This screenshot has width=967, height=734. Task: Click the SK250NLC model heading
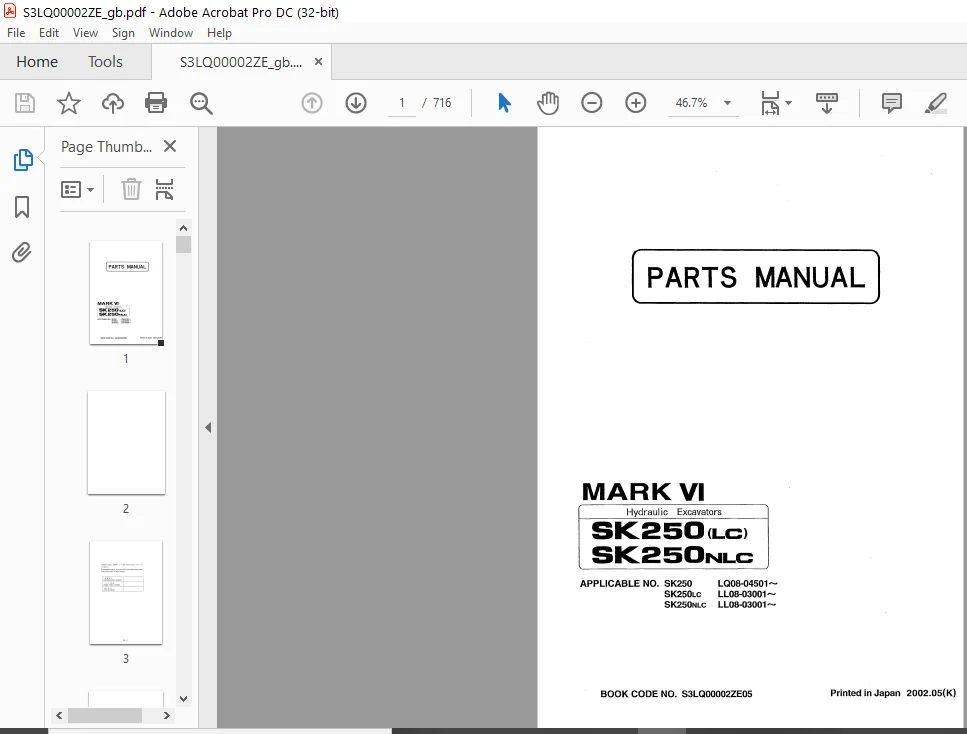(672, 555)
